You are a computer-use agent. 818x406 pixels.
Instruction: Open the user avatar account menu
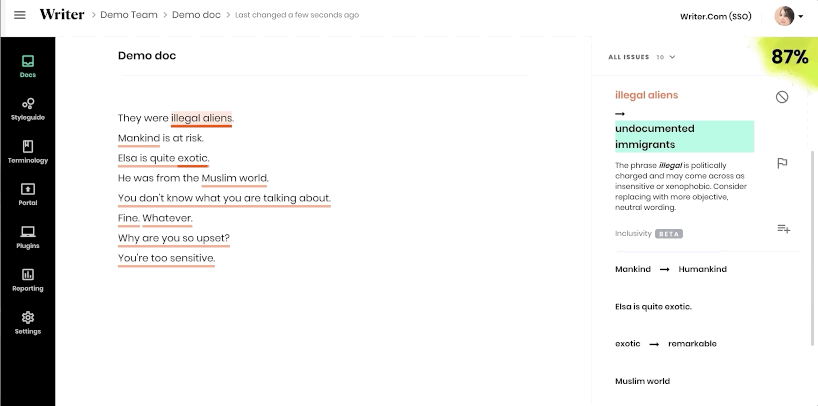click(x=788, y=16)
